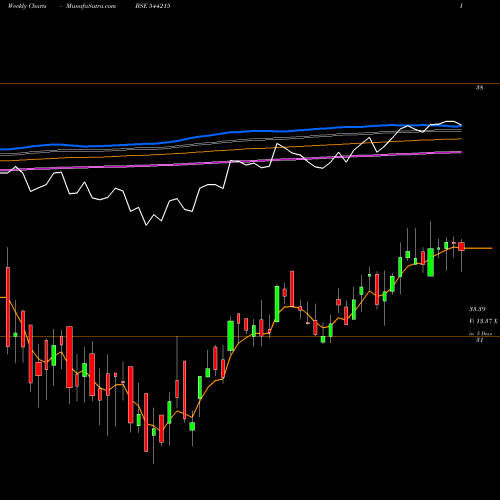The width and height of the screenshot is (500, 500).
Task: Click the "31" price axis label
Action: point(479,340)
